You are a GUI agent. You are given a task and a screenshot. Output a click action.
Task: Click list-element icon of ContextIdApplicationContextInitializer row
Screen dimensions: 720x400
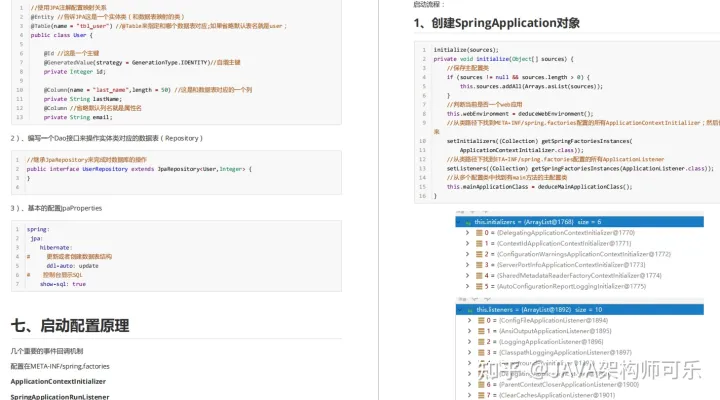479,243
